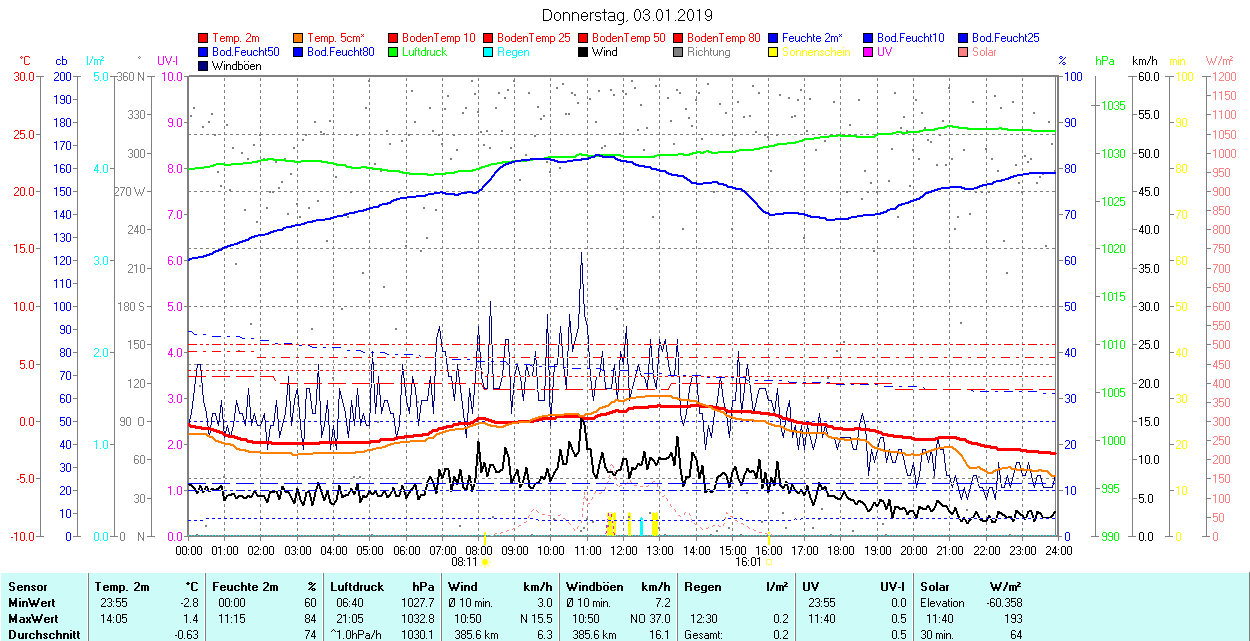Select the MaxWert row label
Image resolution: width=1250 pixels, height=641 pixels.
(32, 619)
